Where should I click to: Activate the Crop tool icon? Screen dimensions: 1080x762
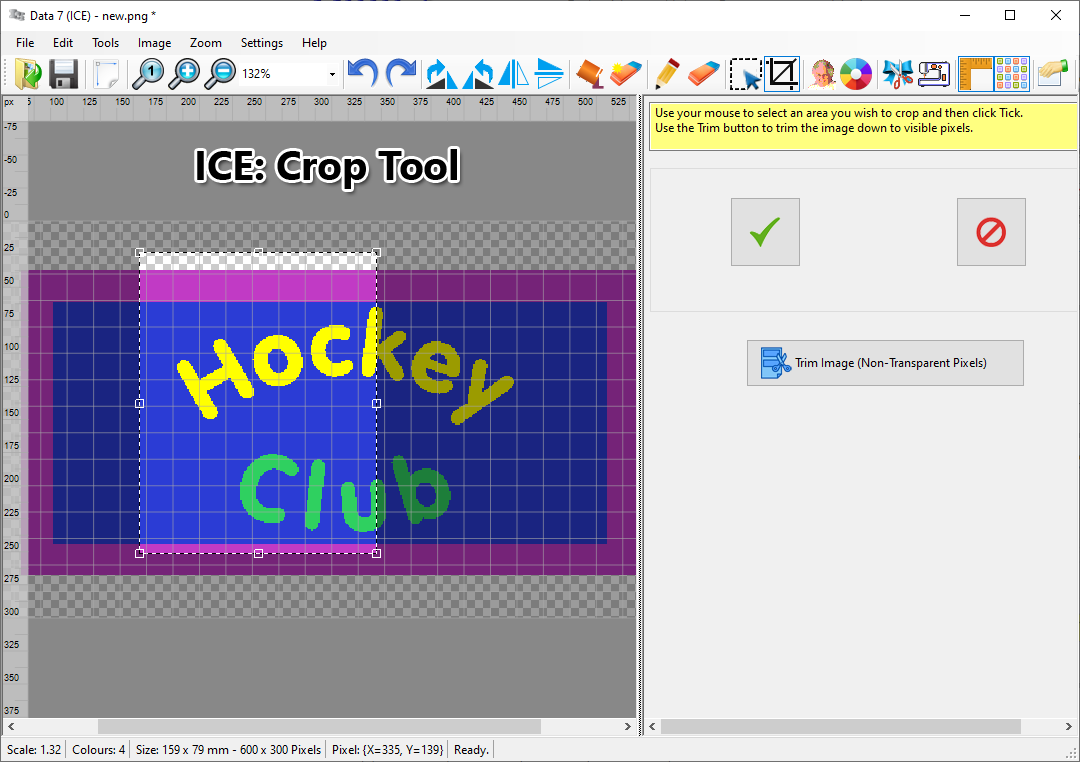coord(782,74)
